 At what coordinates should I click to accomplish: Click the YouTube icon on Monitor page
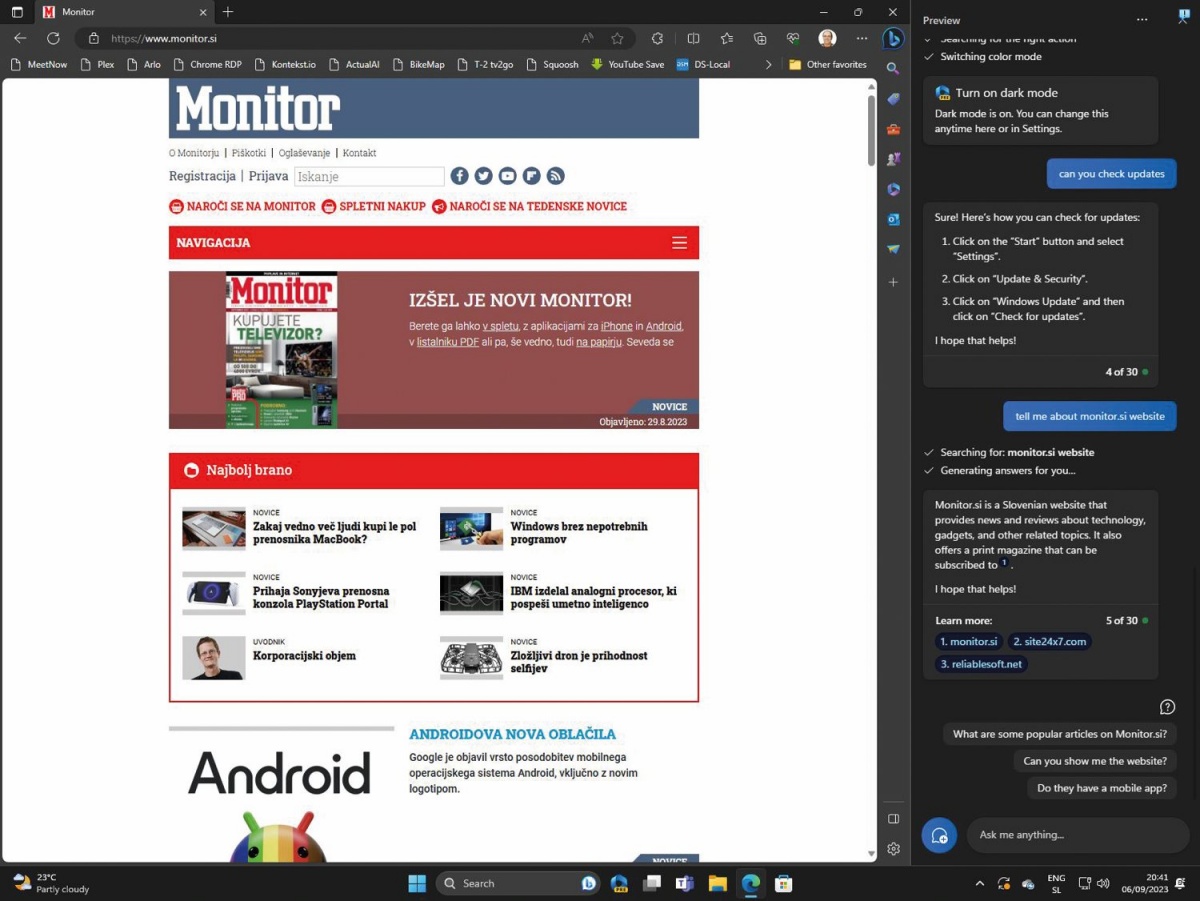coord(507,176)
